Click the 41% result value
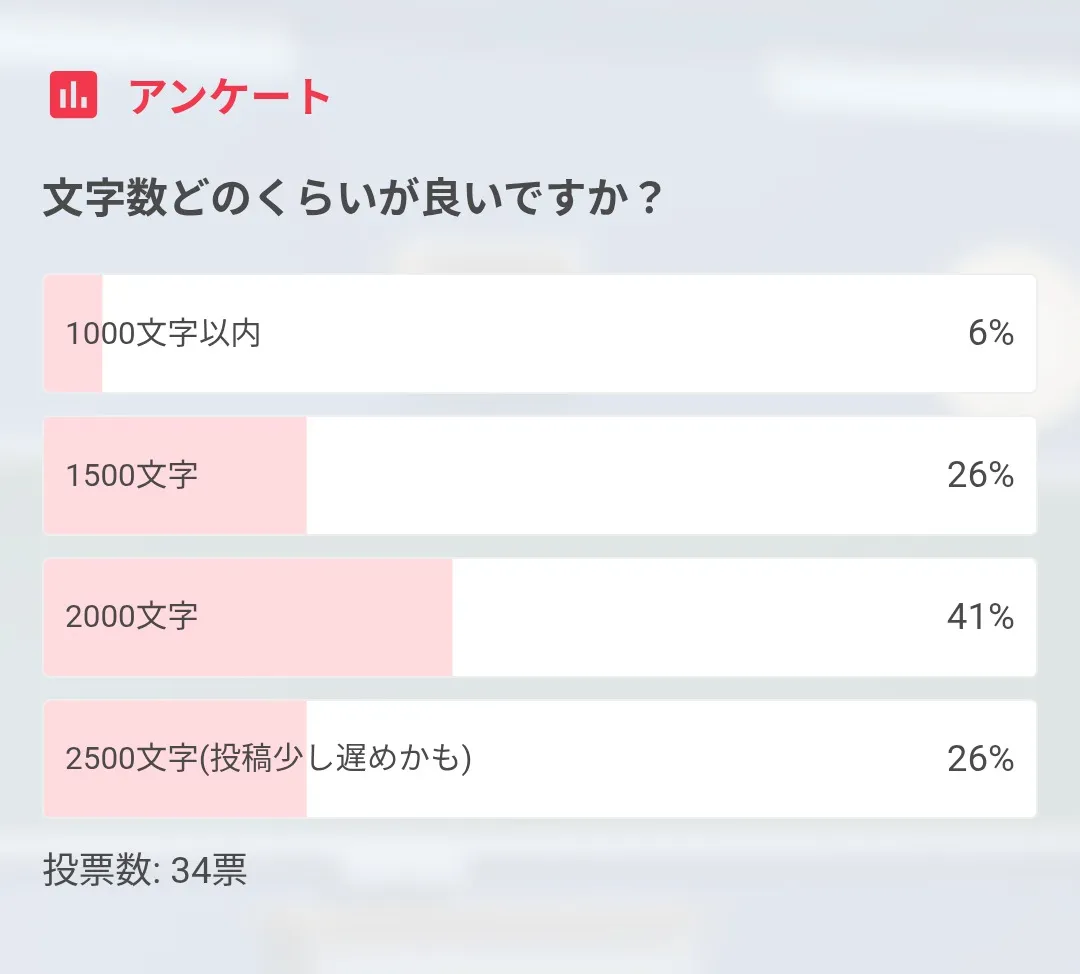 pos(980,617)
